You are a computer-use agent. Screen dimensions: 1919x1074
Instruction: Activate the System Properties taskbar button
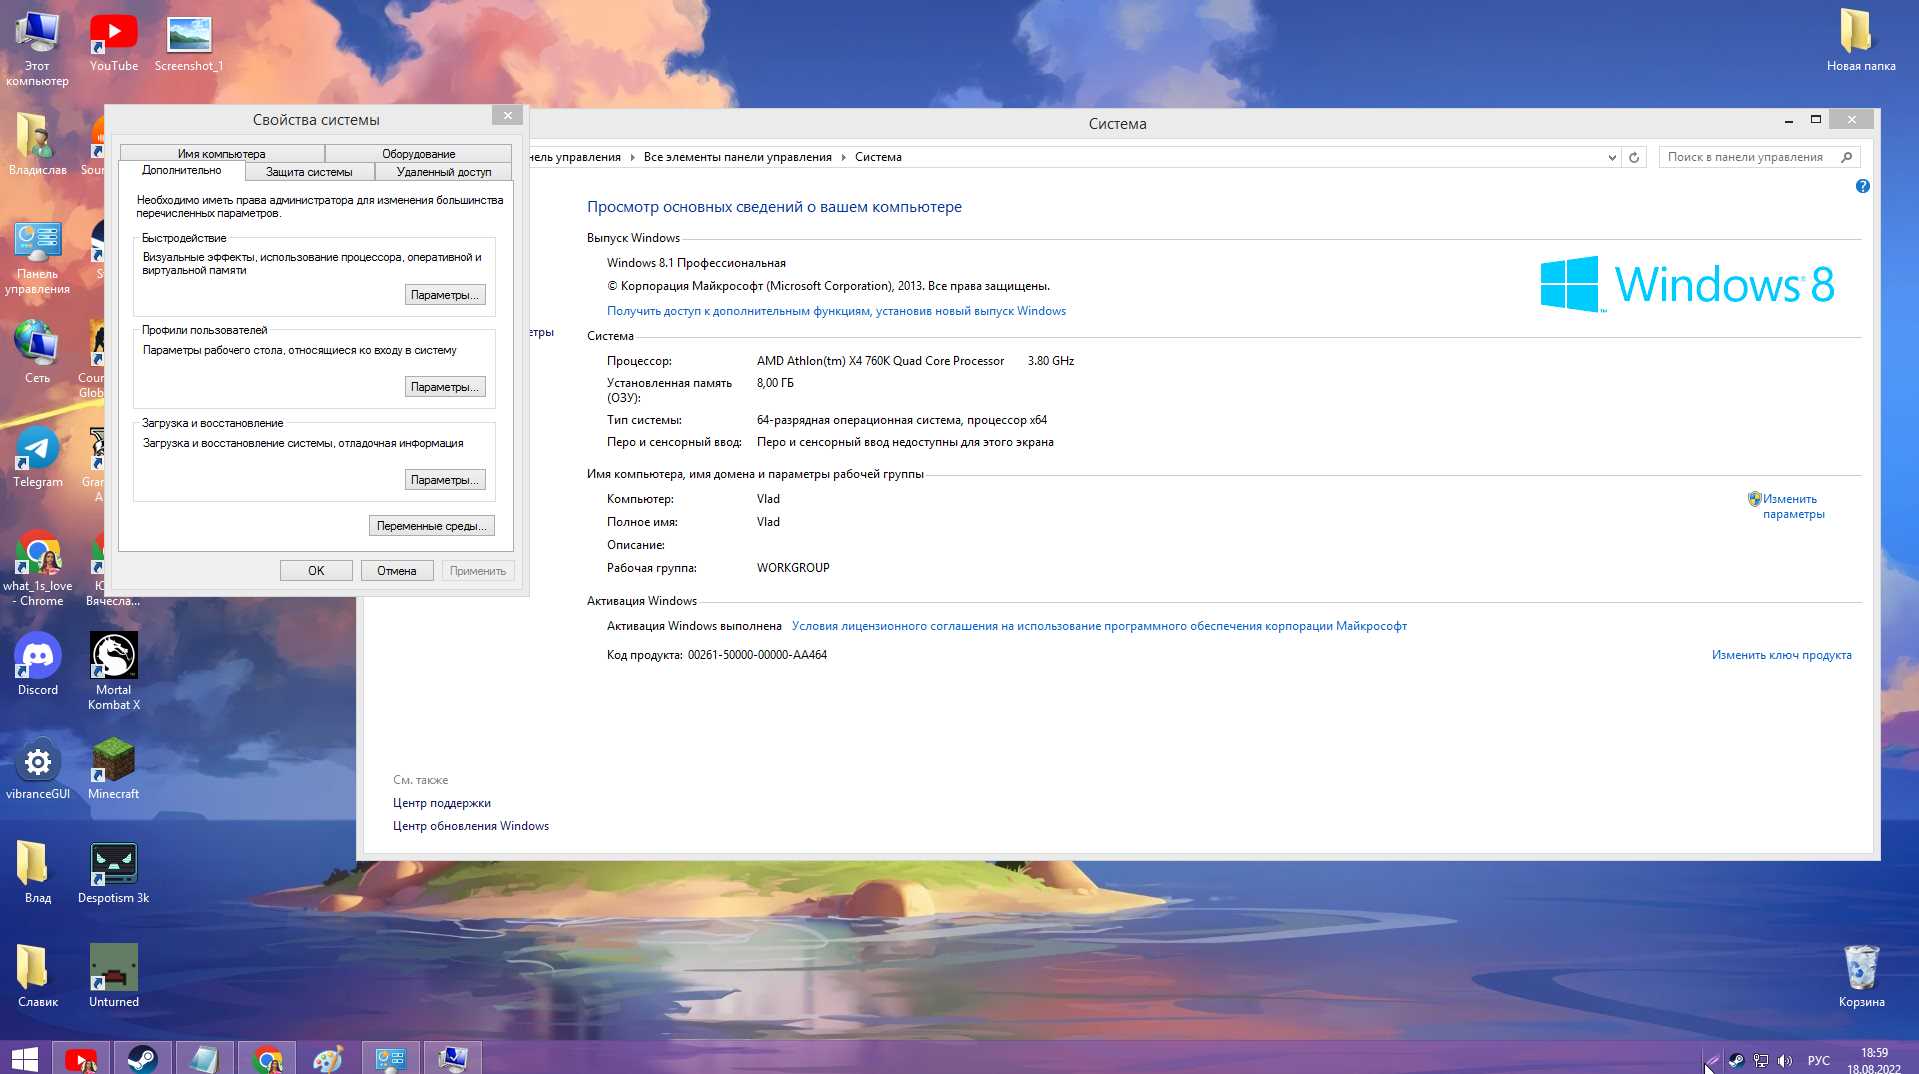pos(452,1058)
